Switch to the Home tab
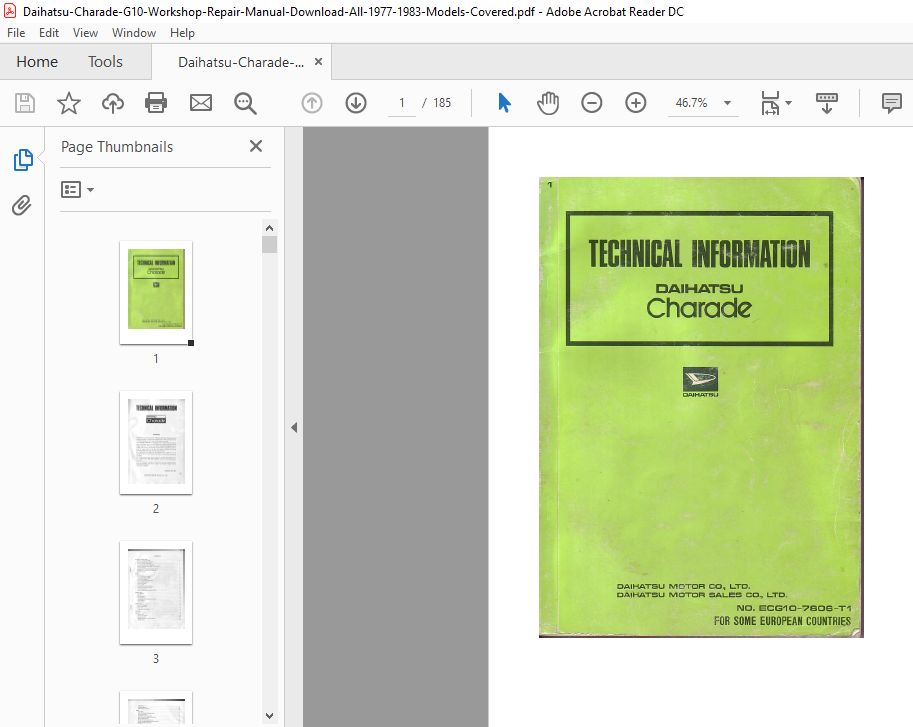The width and height of the screenshot is (913, 727). 37,62
